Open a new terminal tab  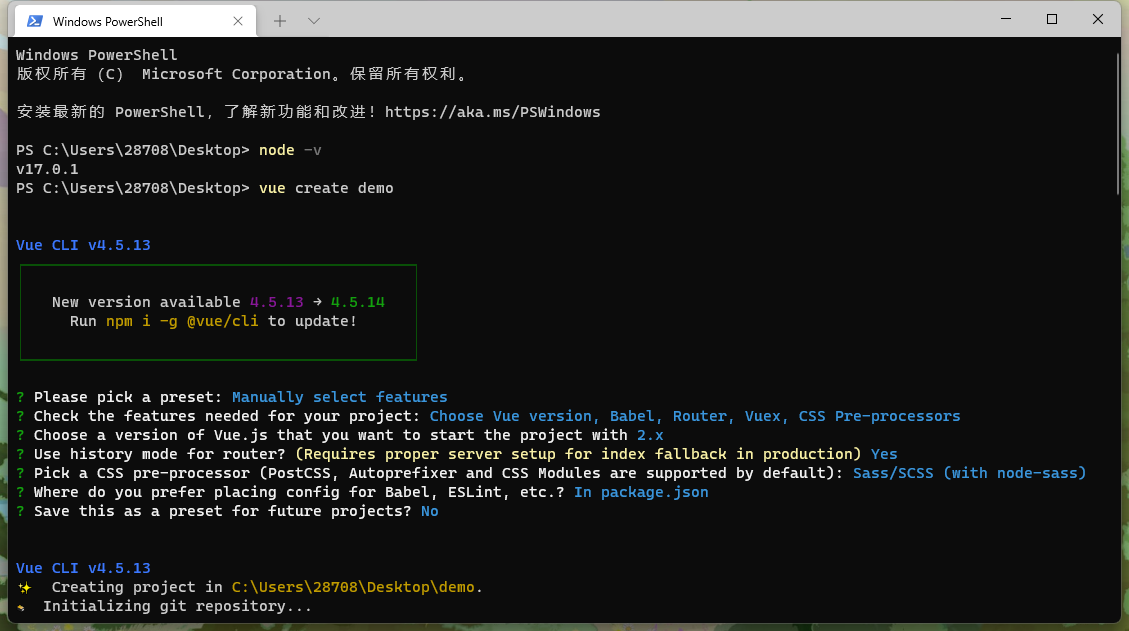tap(280, 22)
